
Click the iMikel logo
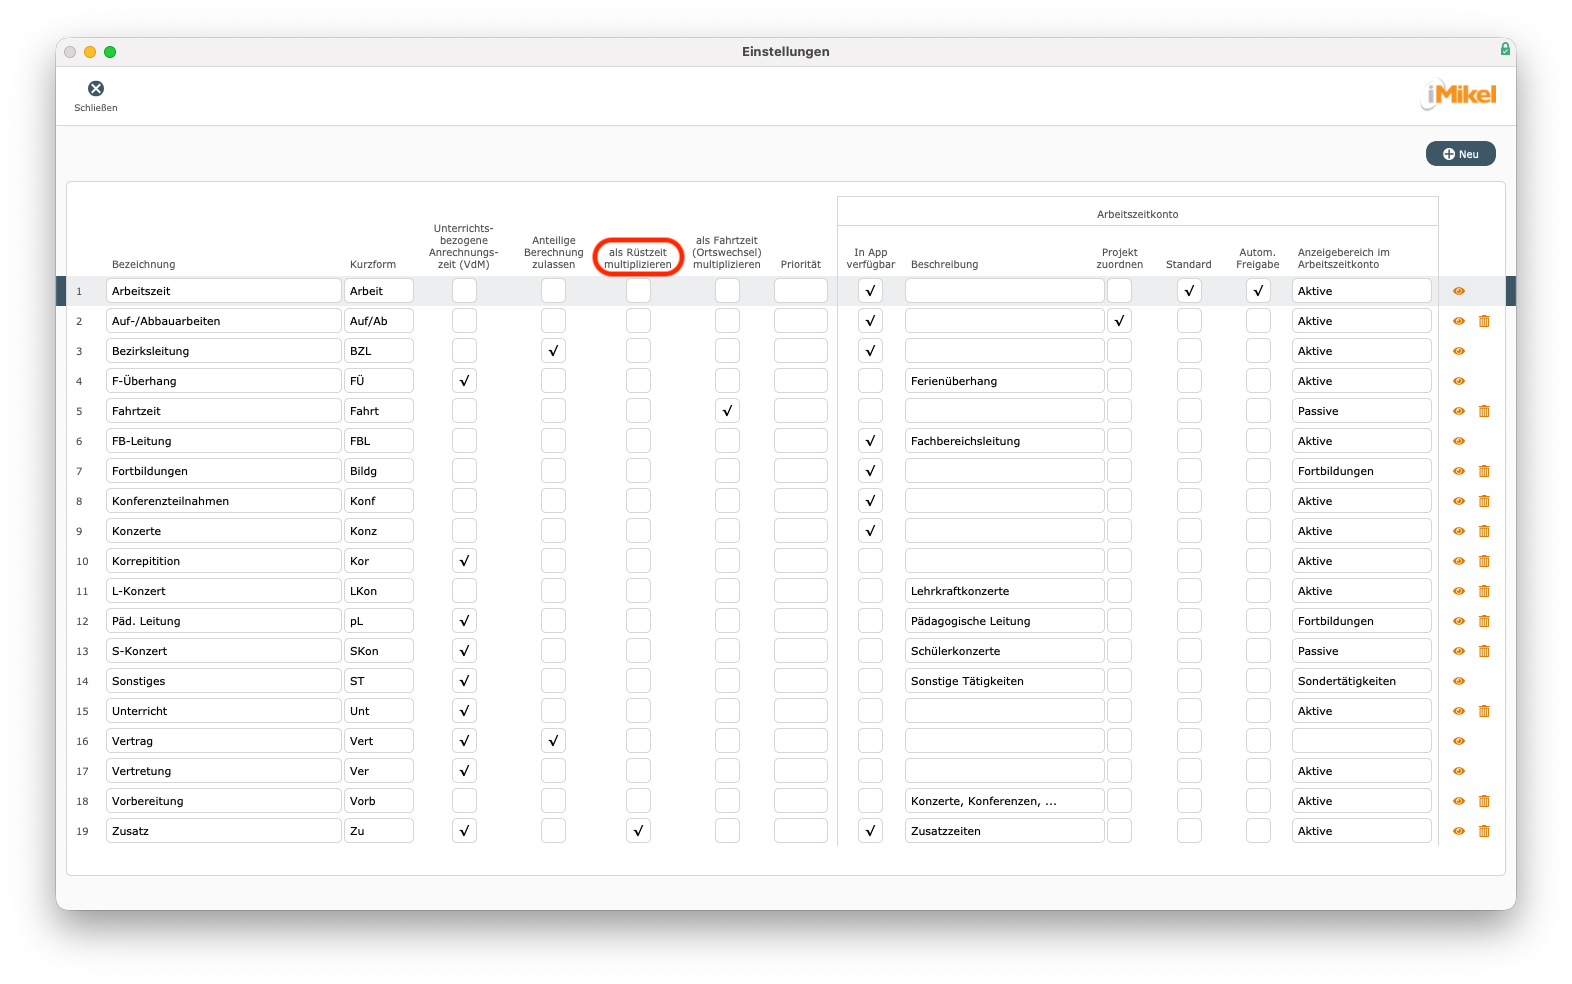1459,94
